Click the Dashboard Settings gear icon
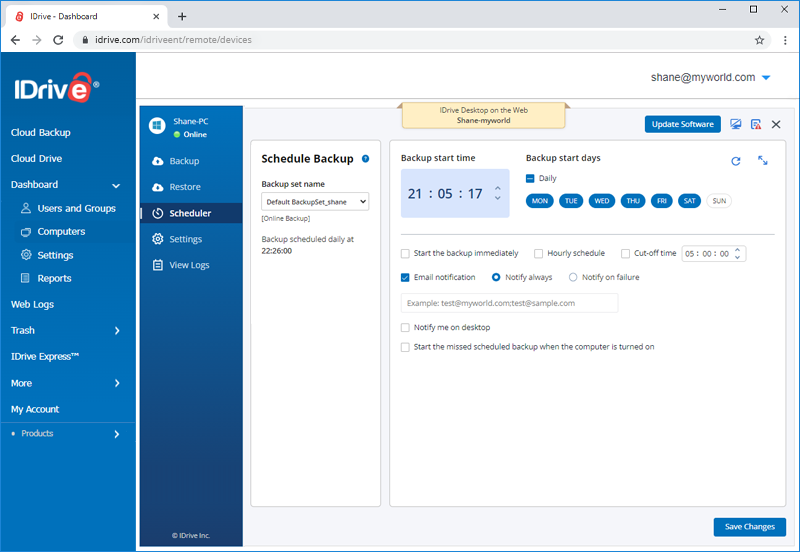This screenshot has width=800, height=552. click(26, 255)
